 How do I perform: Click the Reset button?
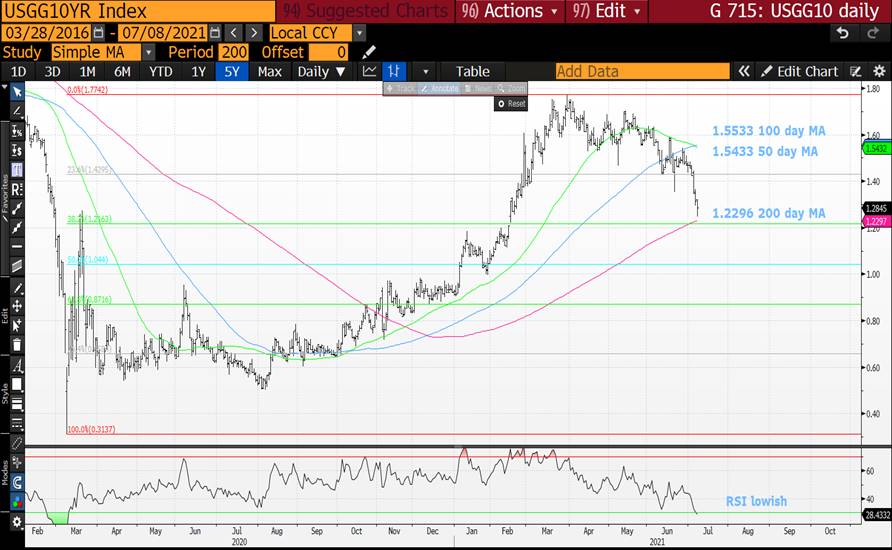click(511, 104)
